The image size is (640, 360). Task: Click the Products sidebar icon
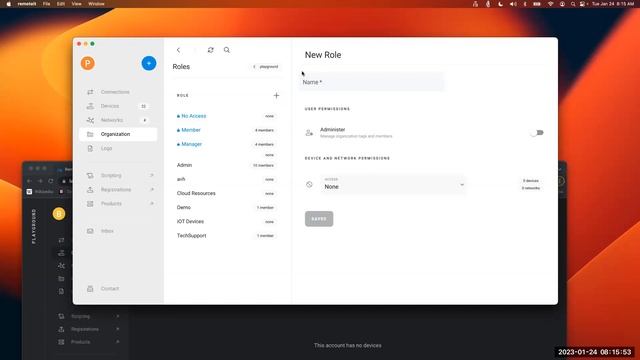point(90,204)
